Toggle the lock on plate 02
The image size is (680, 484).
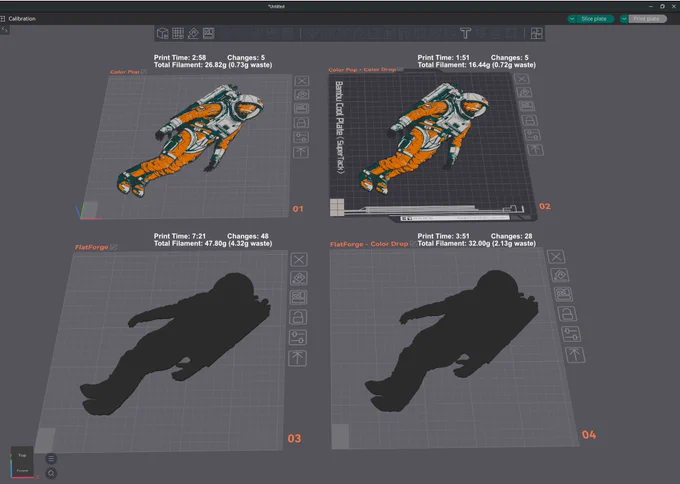[x=530, y=121]
